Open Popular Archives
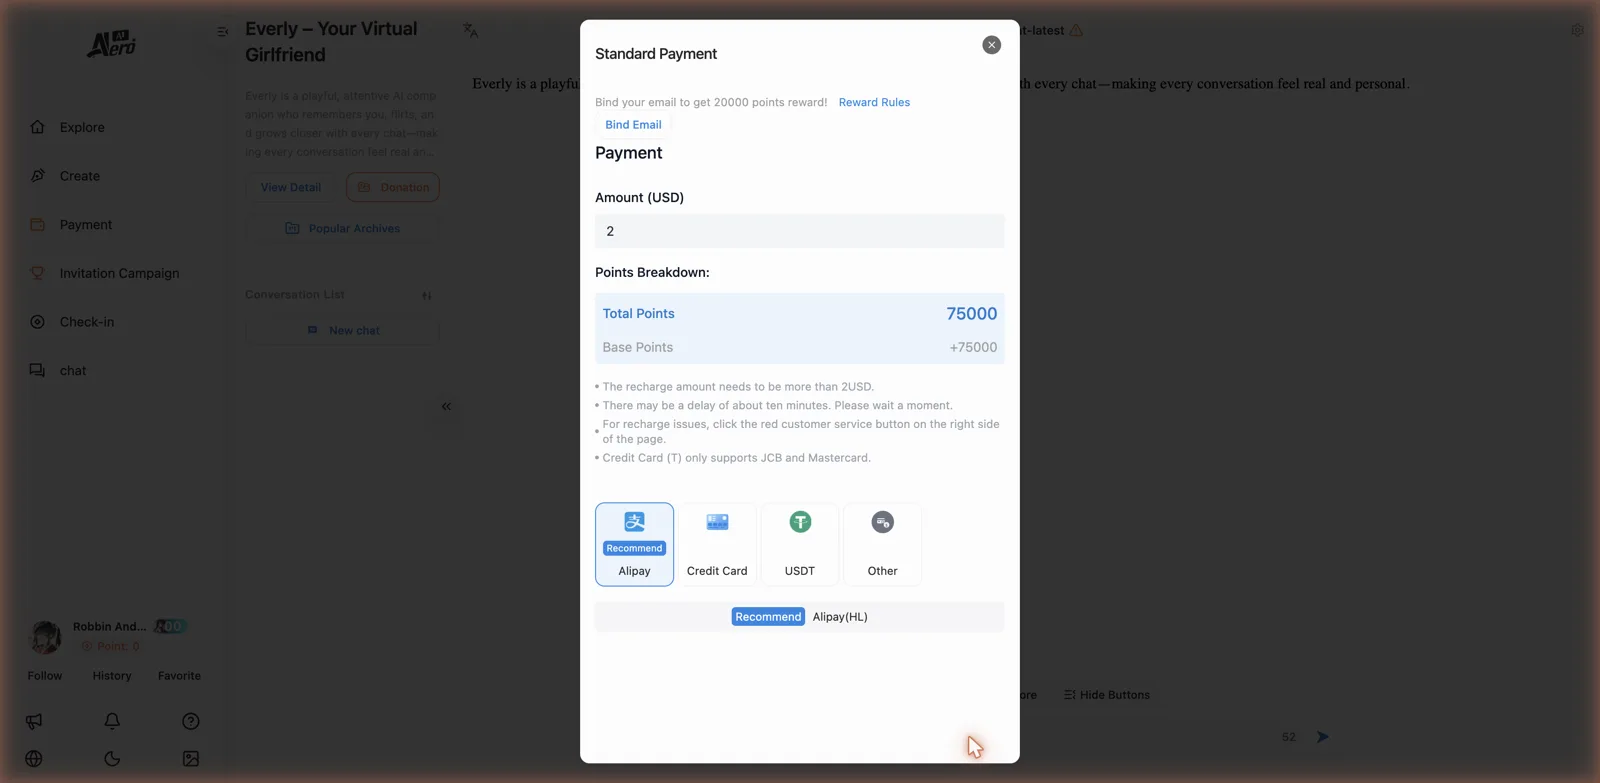Viewport: 1600px width, 783px height. tap(342, 229)
